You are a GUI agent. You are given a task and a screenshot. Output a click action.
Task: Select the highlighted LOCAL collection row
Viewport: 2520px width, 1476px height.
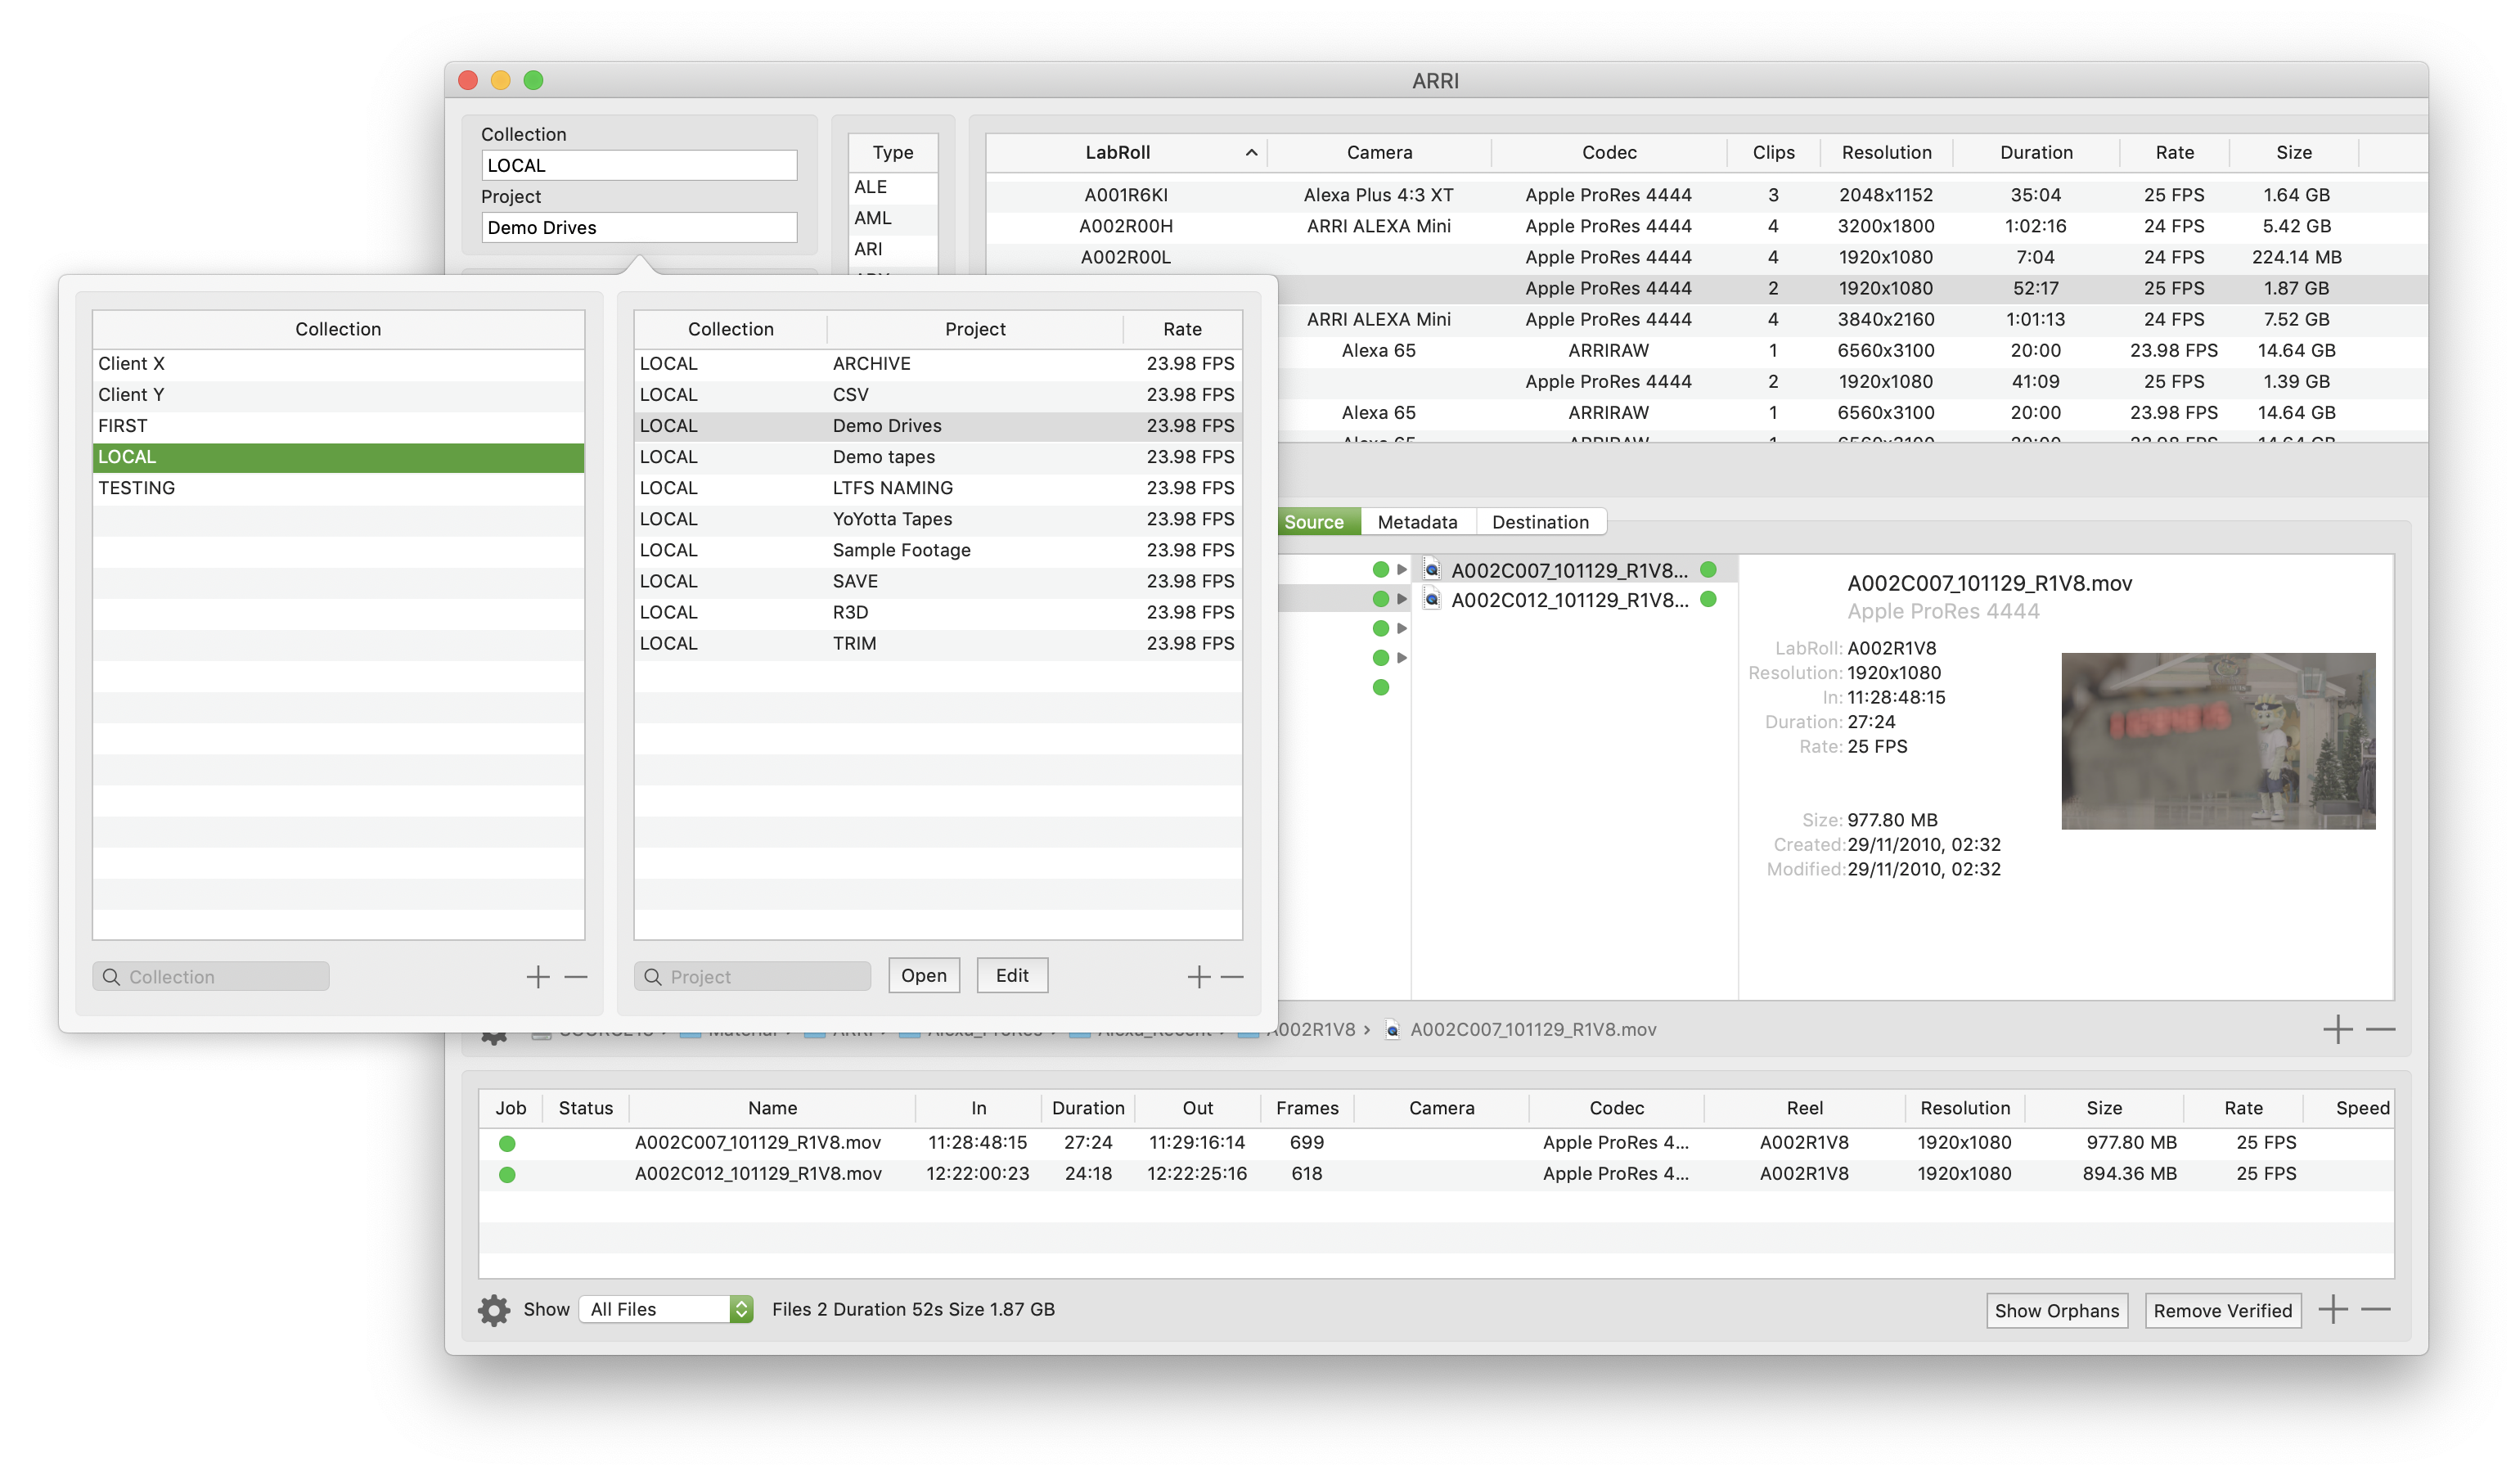[x=338, y=457]
